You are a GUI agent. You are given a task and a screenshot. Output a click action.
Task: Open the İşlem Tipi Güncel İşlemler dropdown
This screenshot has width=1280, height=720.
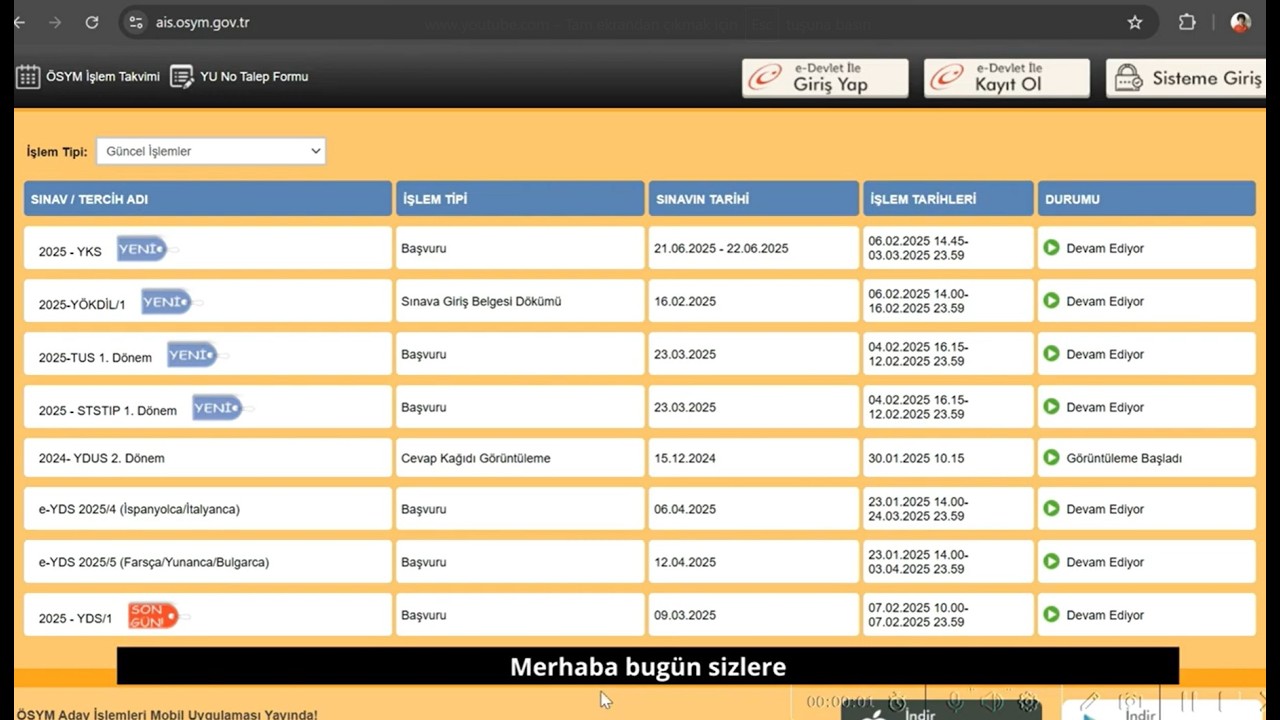coord(211,151)
